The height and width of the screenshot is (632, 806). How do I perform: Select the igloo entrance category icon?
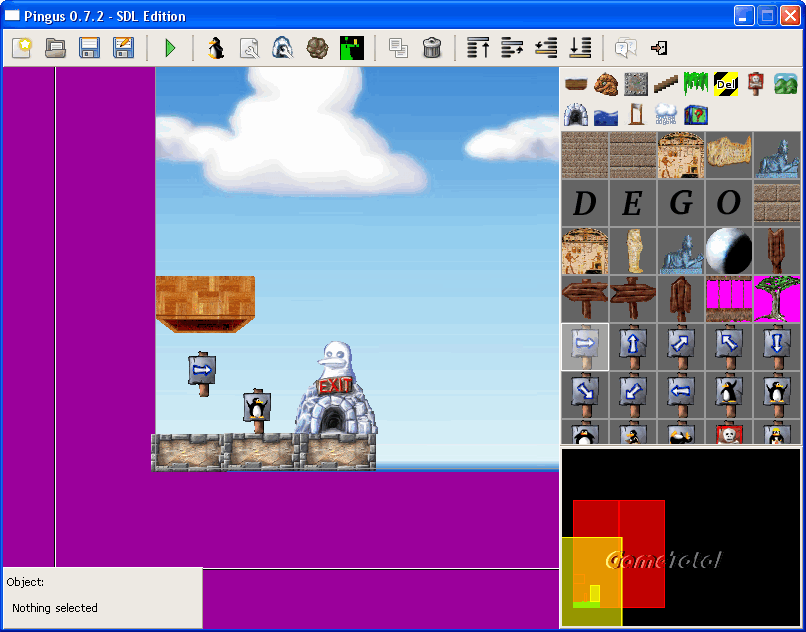576,114
